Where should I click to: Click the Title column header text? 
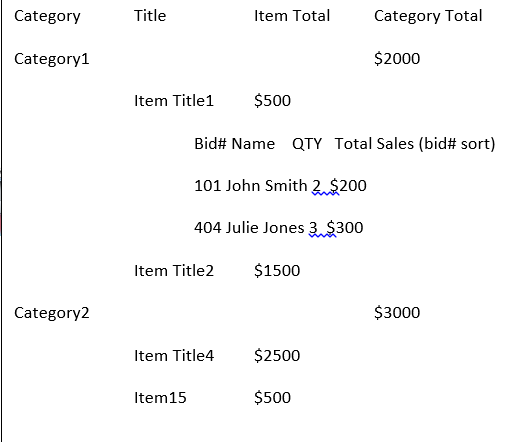click(150, 16)
